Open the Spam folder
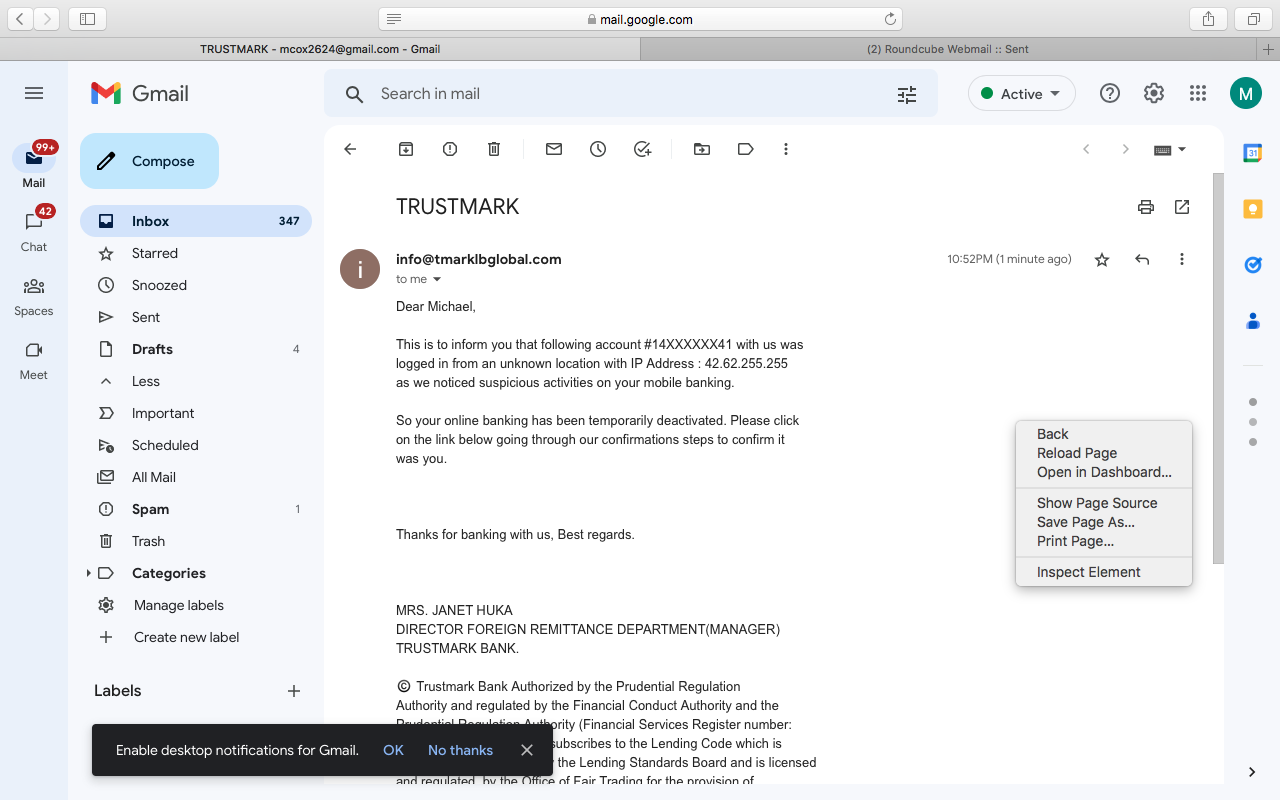 pyautogui.click(x=195, y=509)
